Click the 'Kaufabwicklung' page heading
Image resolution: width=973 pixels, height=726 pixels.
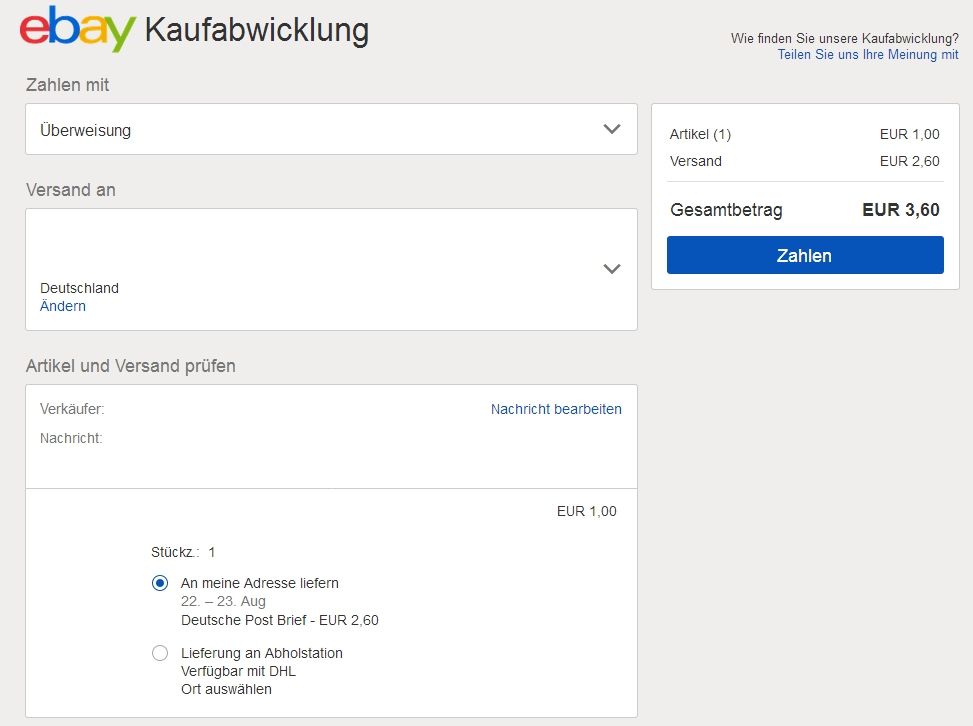click(256, 30)
